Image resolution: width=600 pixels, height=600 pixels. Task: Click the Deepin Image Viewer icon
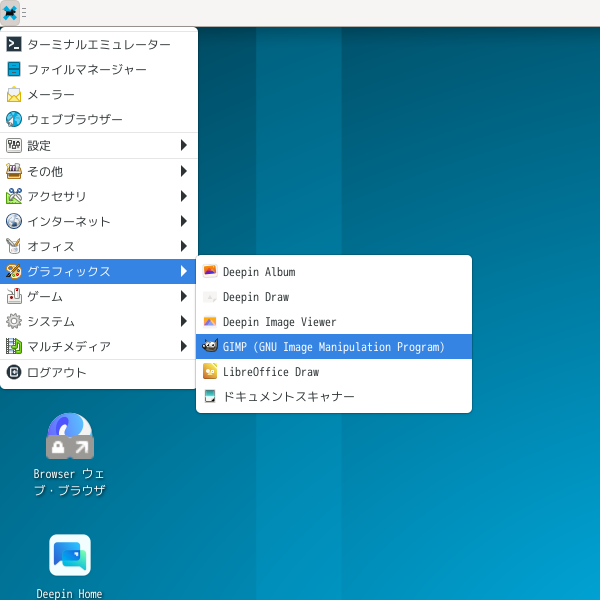(210, 322)
